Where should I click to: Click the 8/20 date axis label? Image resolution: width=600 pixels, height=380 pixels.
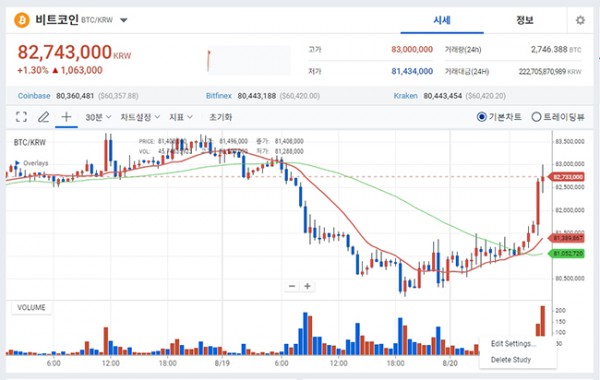[450, 363]
